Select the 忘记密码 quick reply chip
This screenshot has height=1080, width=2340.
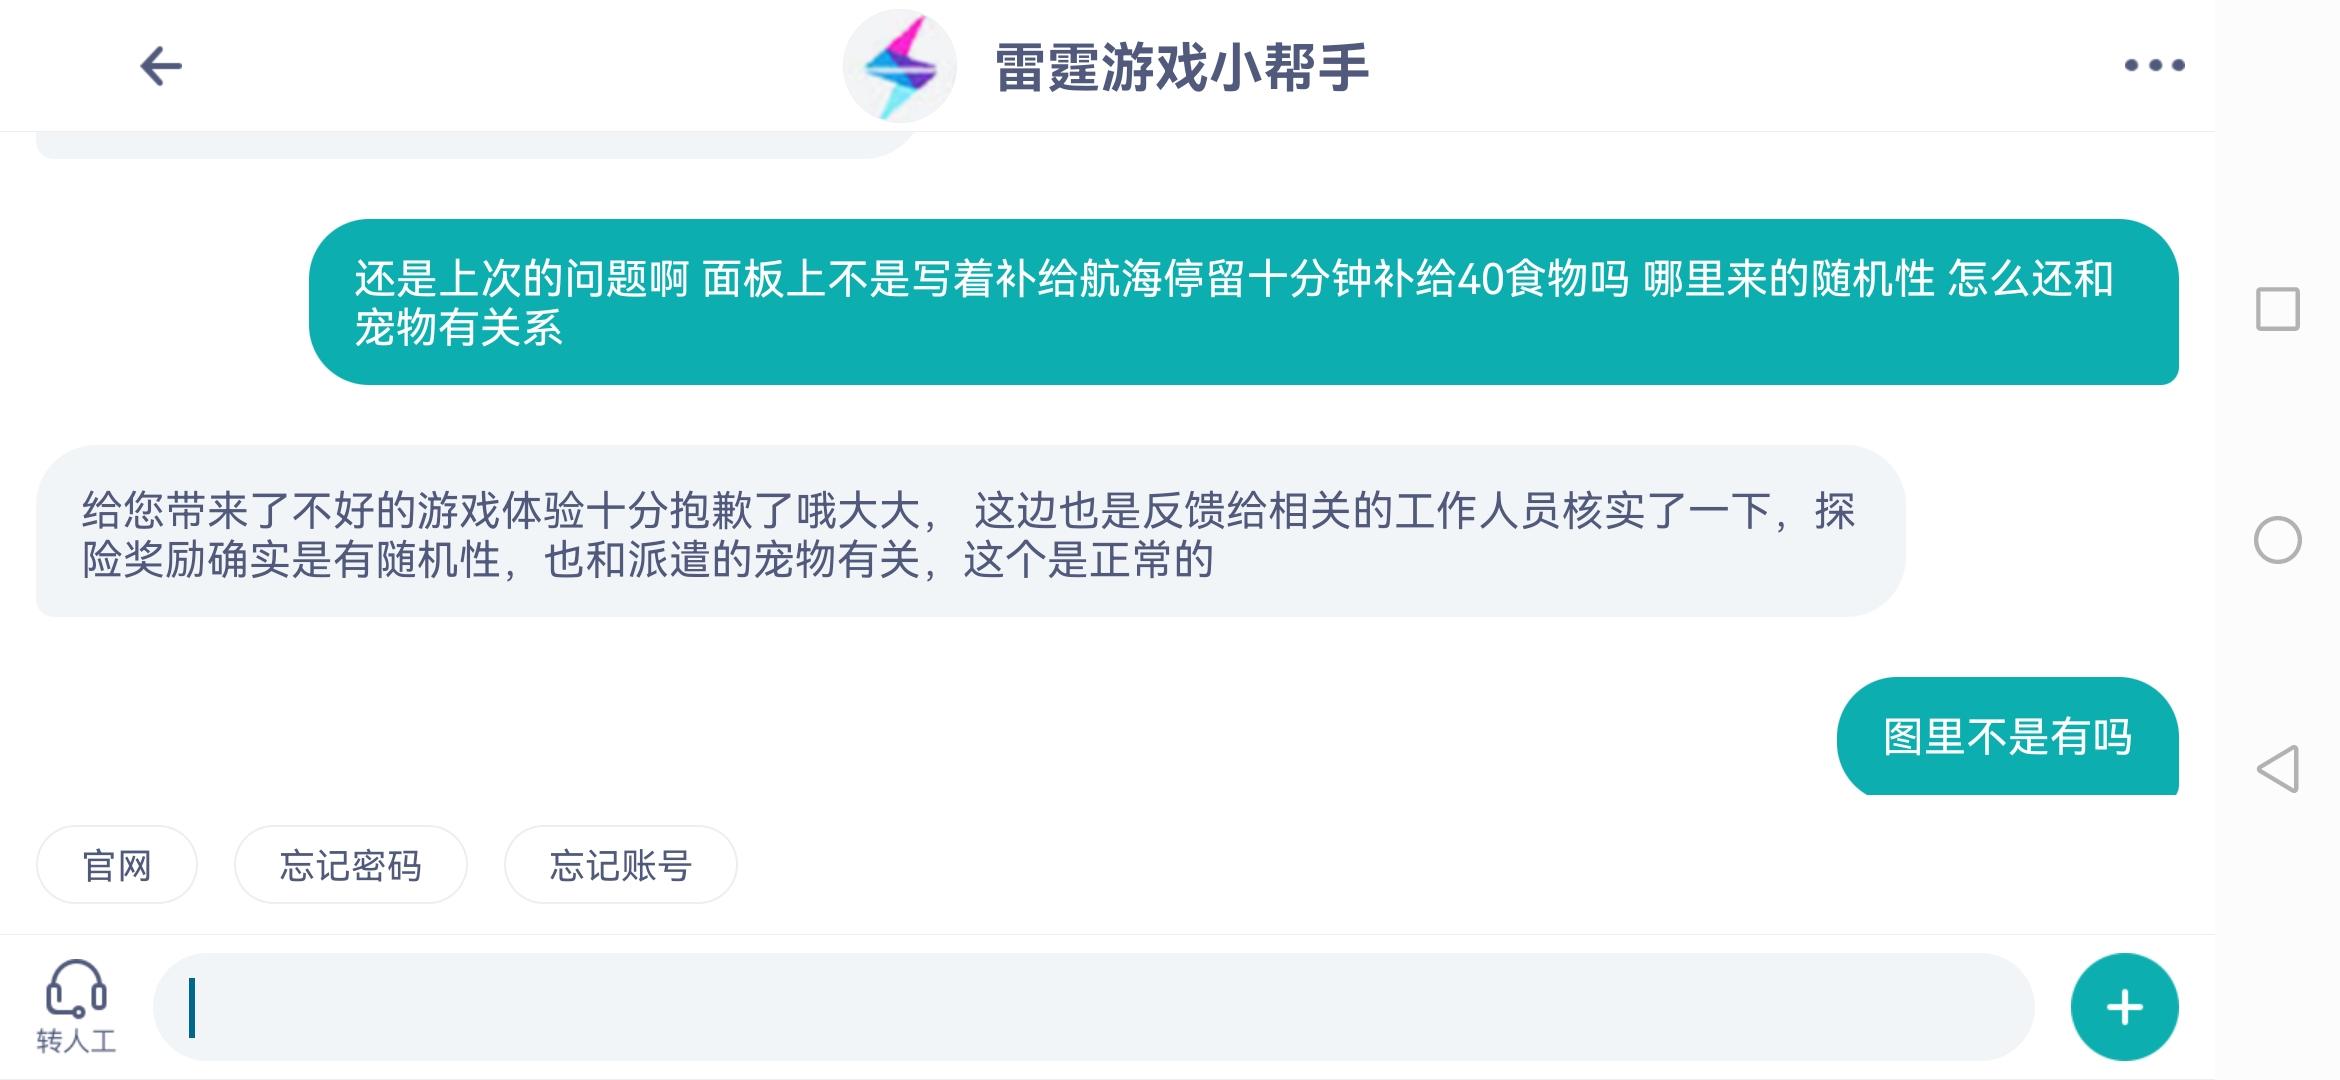[x=350, y=865]
